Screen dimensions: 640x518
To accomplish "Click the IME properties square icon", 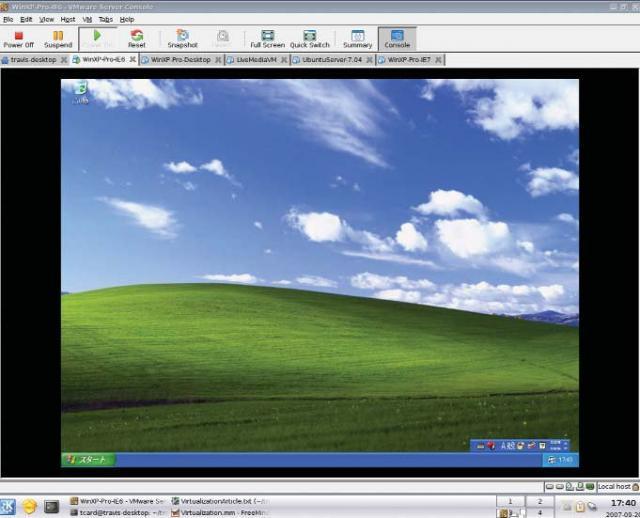I will click(542, 446).
